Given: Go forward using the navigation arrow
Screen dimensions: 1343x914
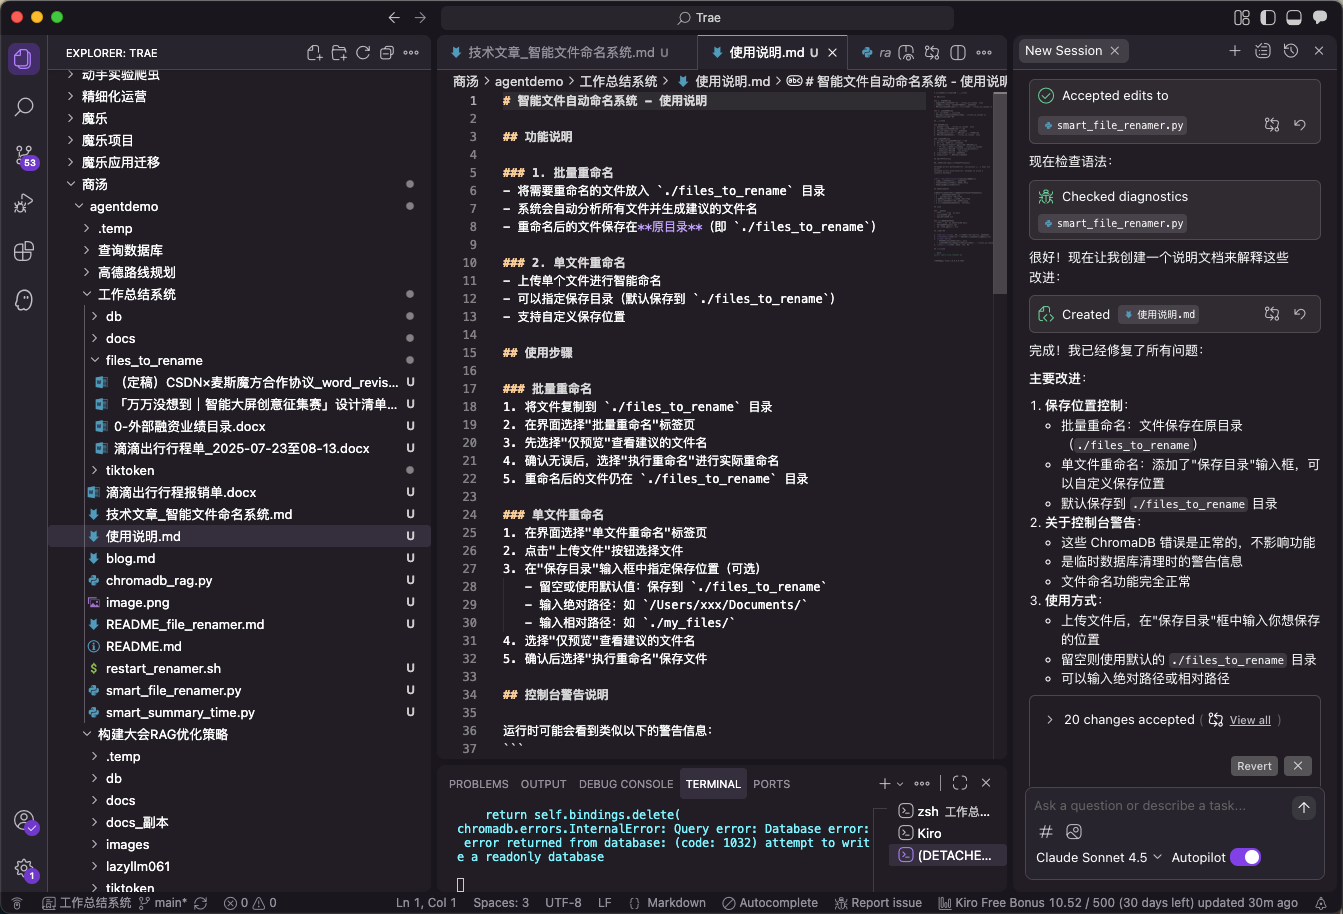Looking at the screenshot, I should 420,18.
